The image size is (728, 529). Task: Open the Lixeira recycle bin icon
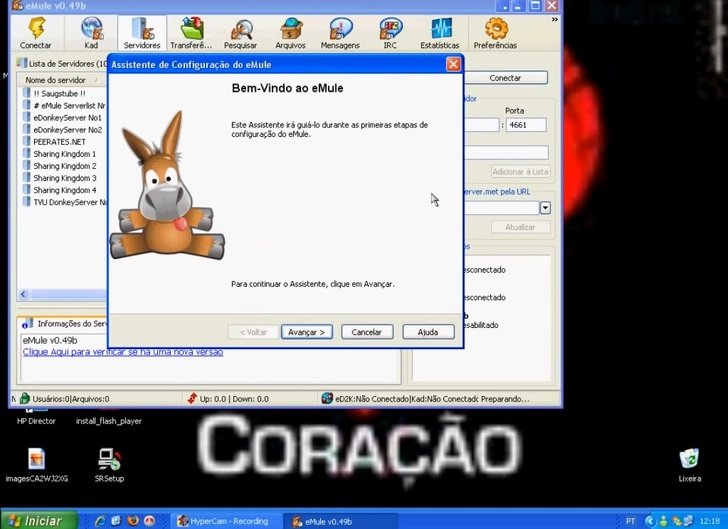click(689, 464)
